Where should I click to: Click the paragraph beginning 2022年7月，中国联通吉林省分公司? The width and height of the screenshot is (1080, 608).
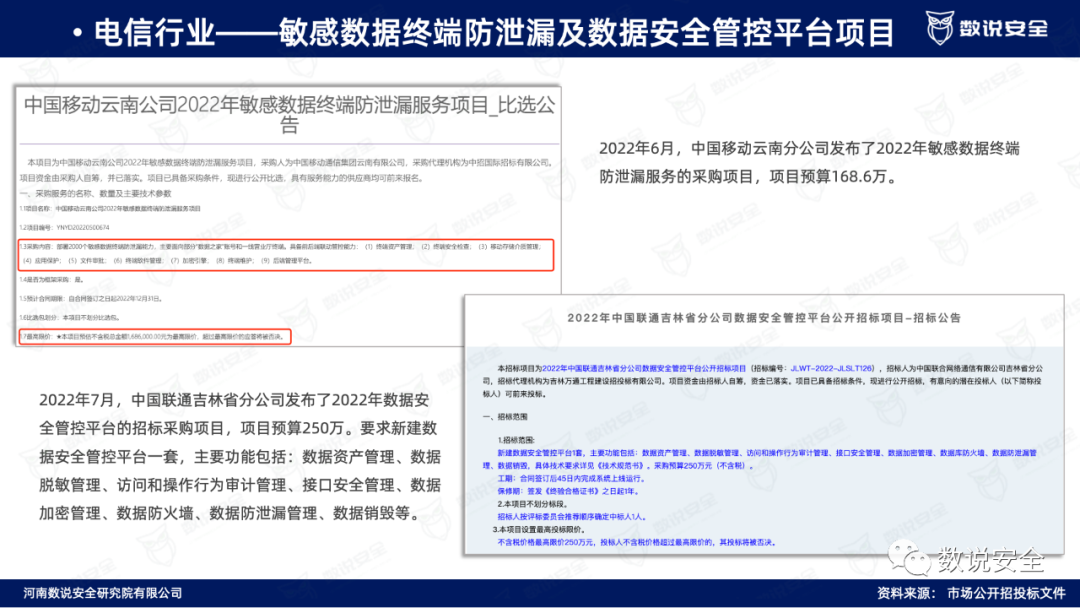point(240,457)
